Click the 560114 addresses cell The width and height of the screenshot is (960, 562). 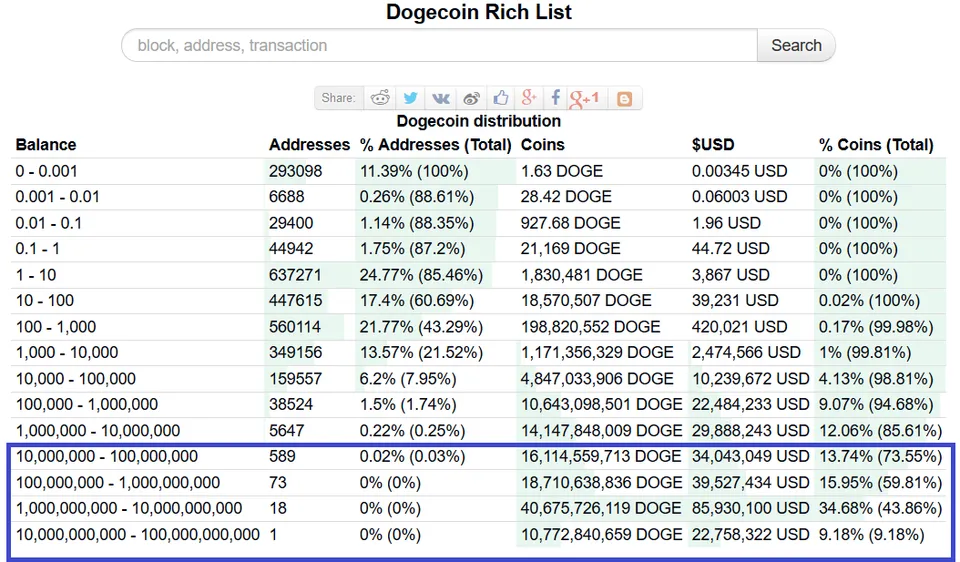click(x=294, y=327)
